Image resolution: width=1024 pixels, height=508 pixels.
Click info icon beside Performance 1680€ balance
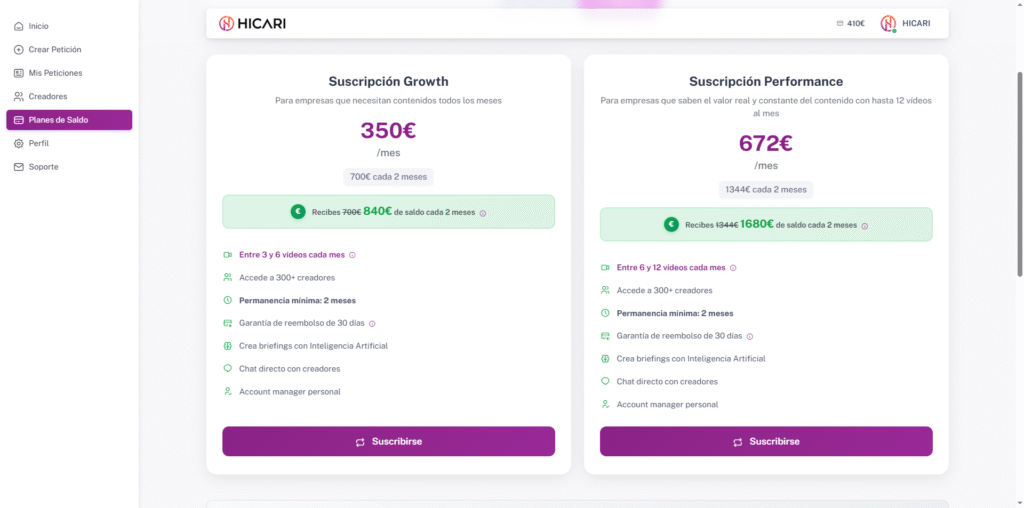click(x=865, y=226)
